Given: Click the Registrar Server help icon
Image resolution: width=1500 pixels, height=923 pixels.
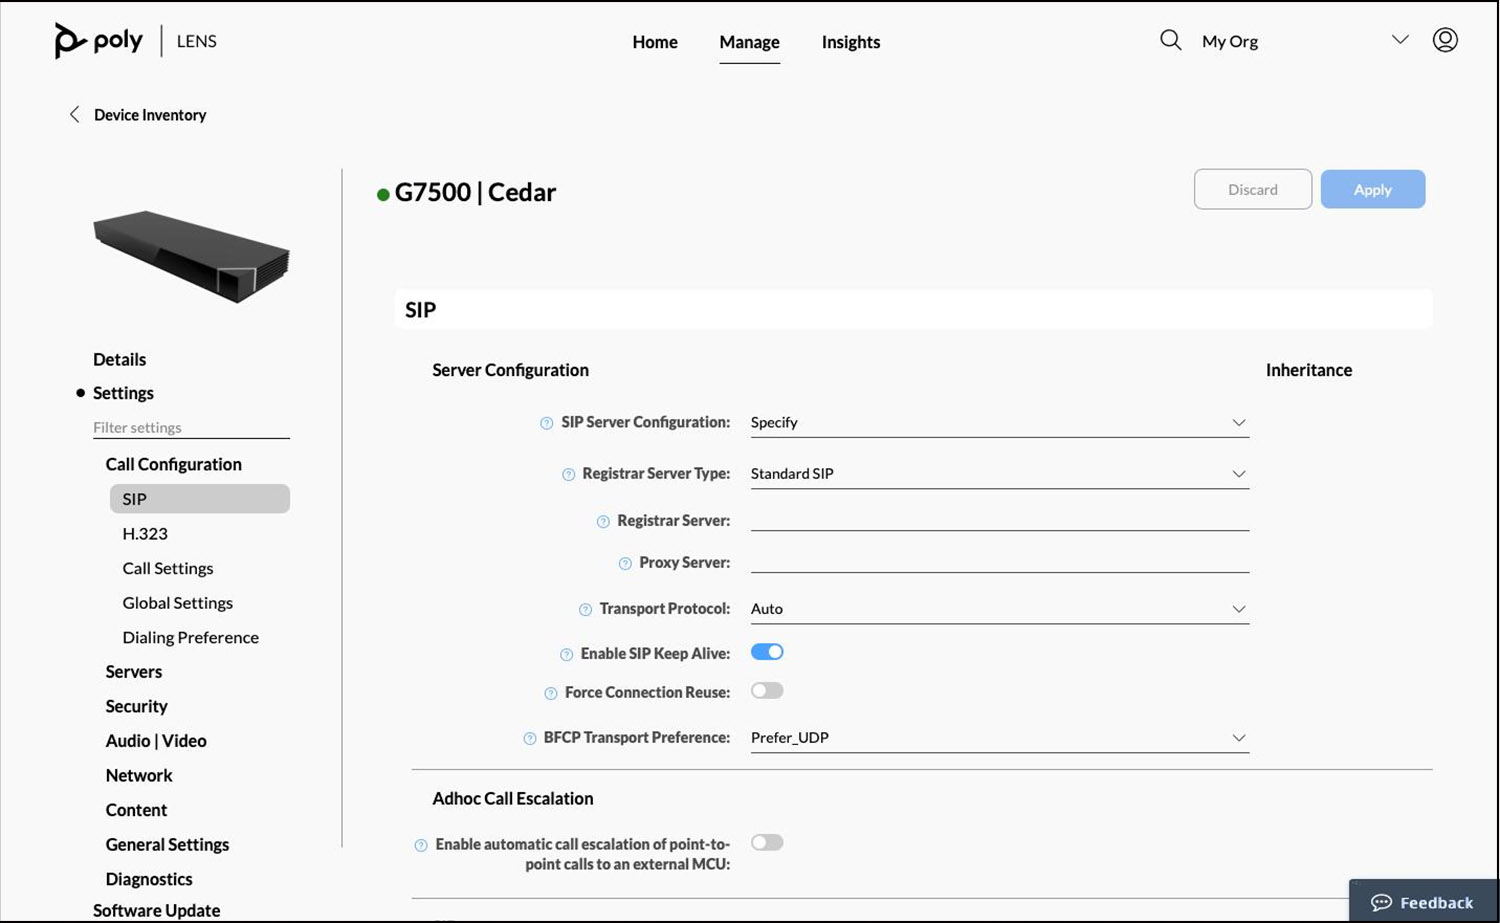Looking at the screenshot, I should [x=602, y=521].
